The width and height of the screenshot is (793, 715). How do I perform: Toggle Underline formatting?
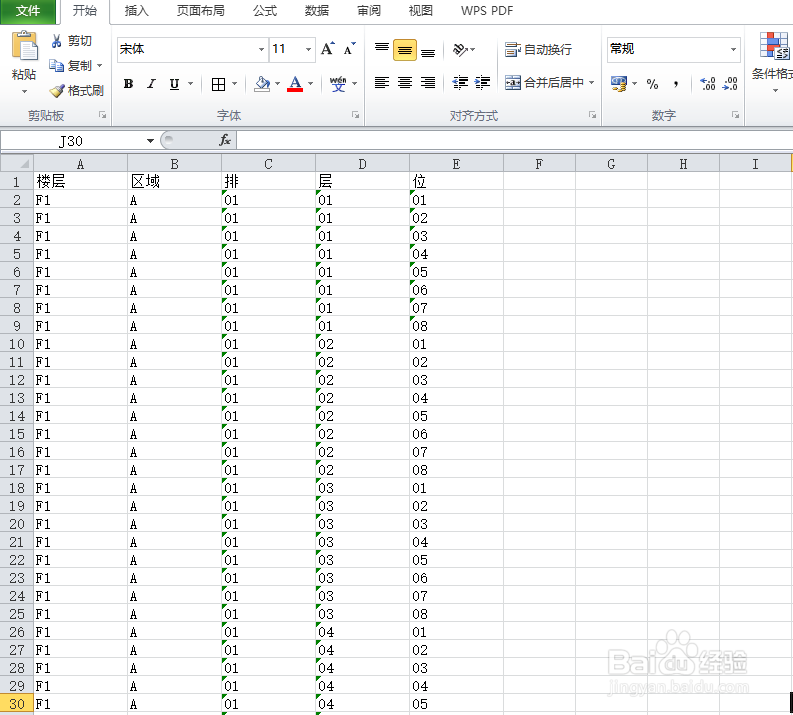coord(174,84)
